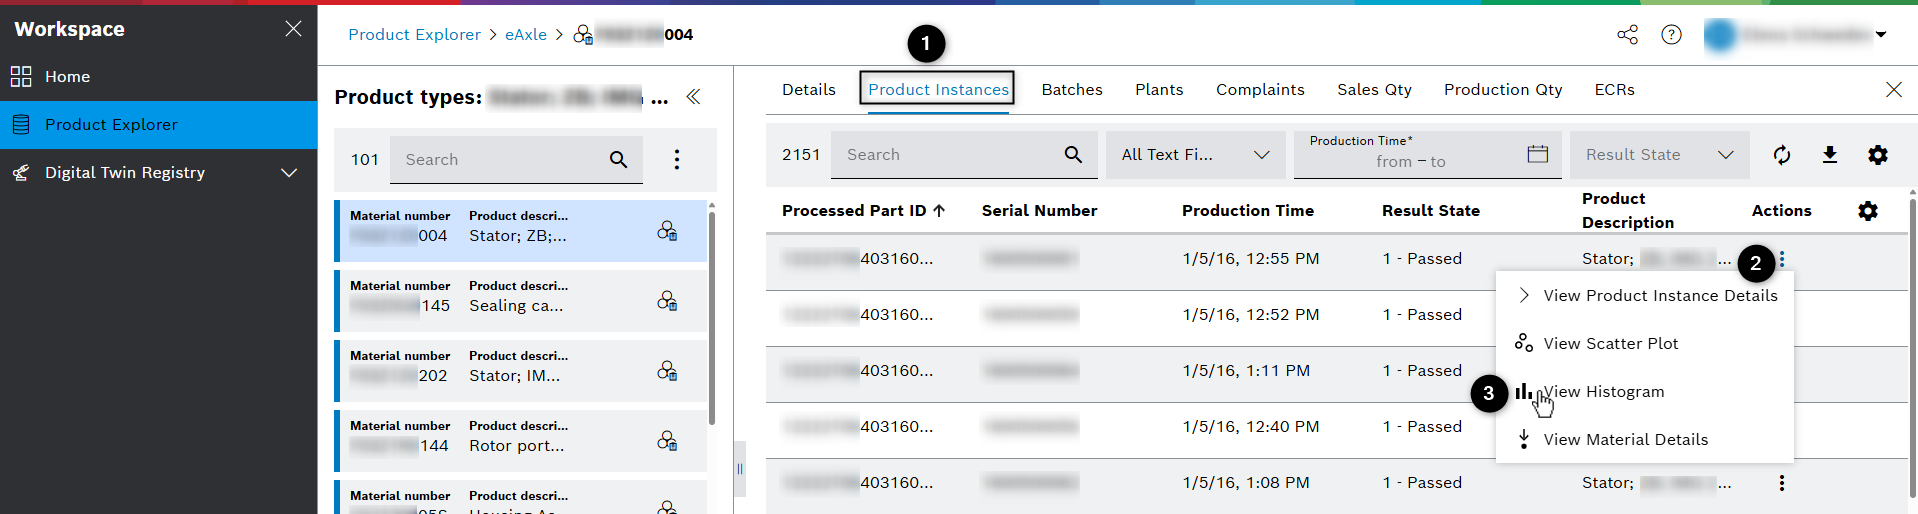Close the product detail panel
The height and width of the screenshot is (514, 1918).
click(1894, 90)
